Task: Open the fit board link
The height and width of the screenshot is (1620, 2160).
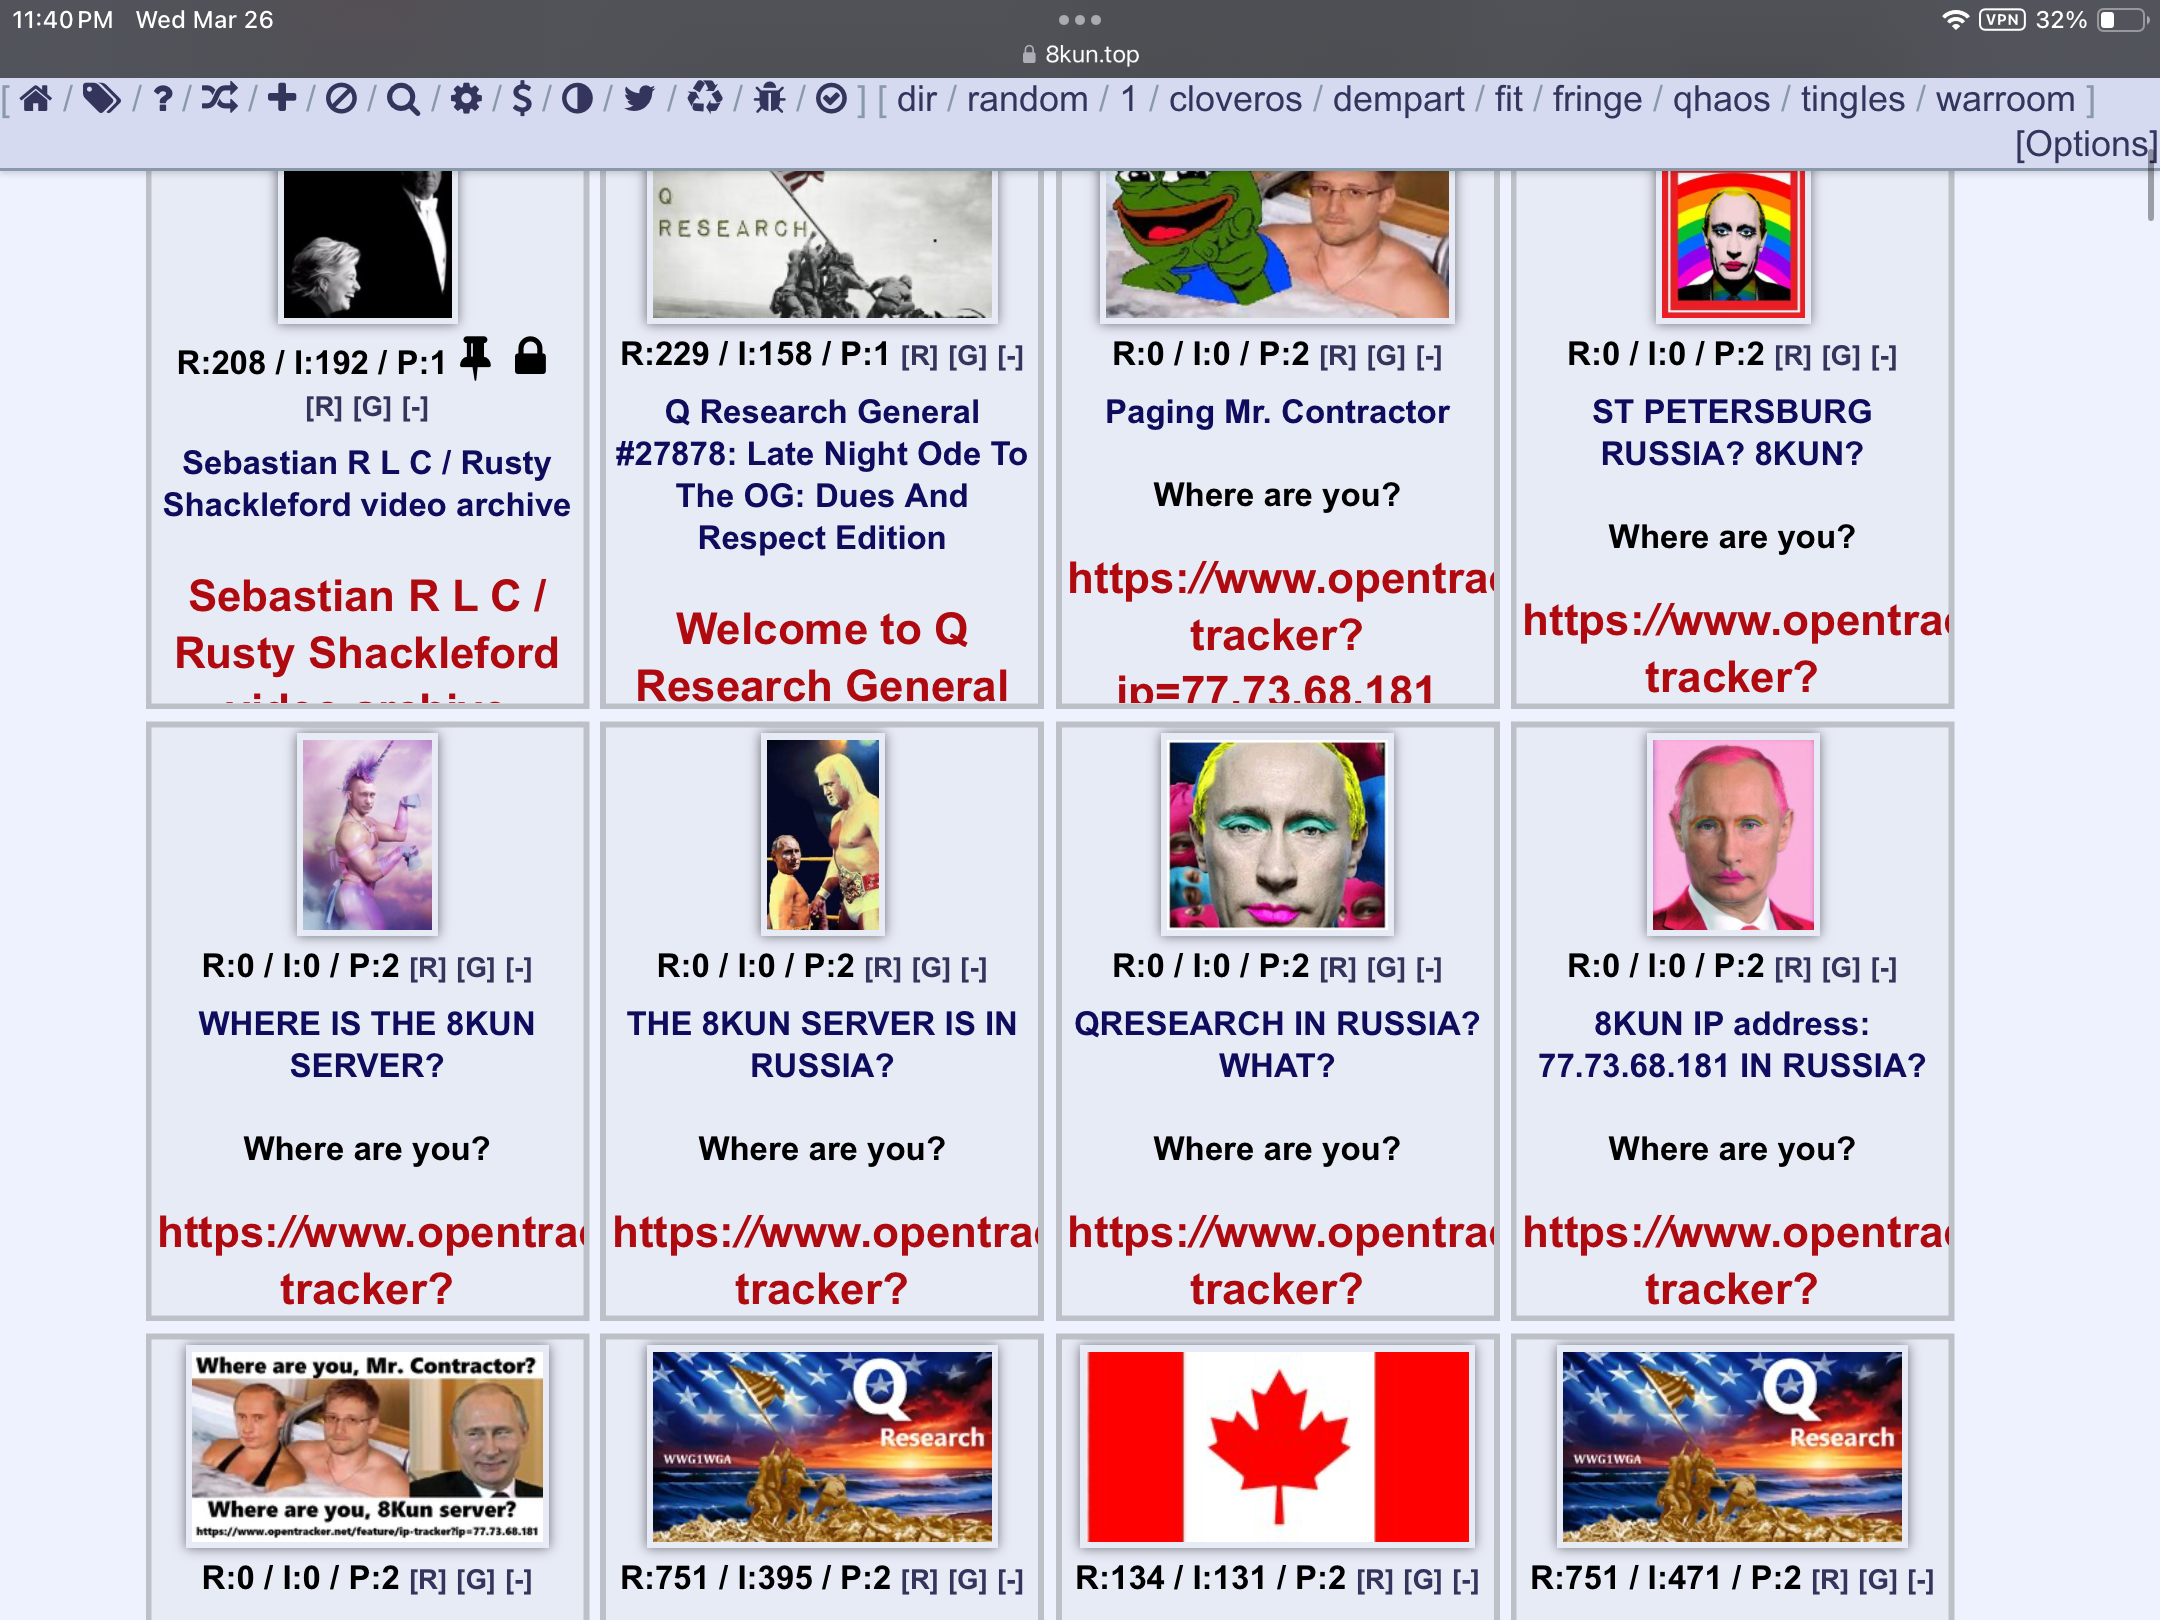Action: (x=1508, y=99)
